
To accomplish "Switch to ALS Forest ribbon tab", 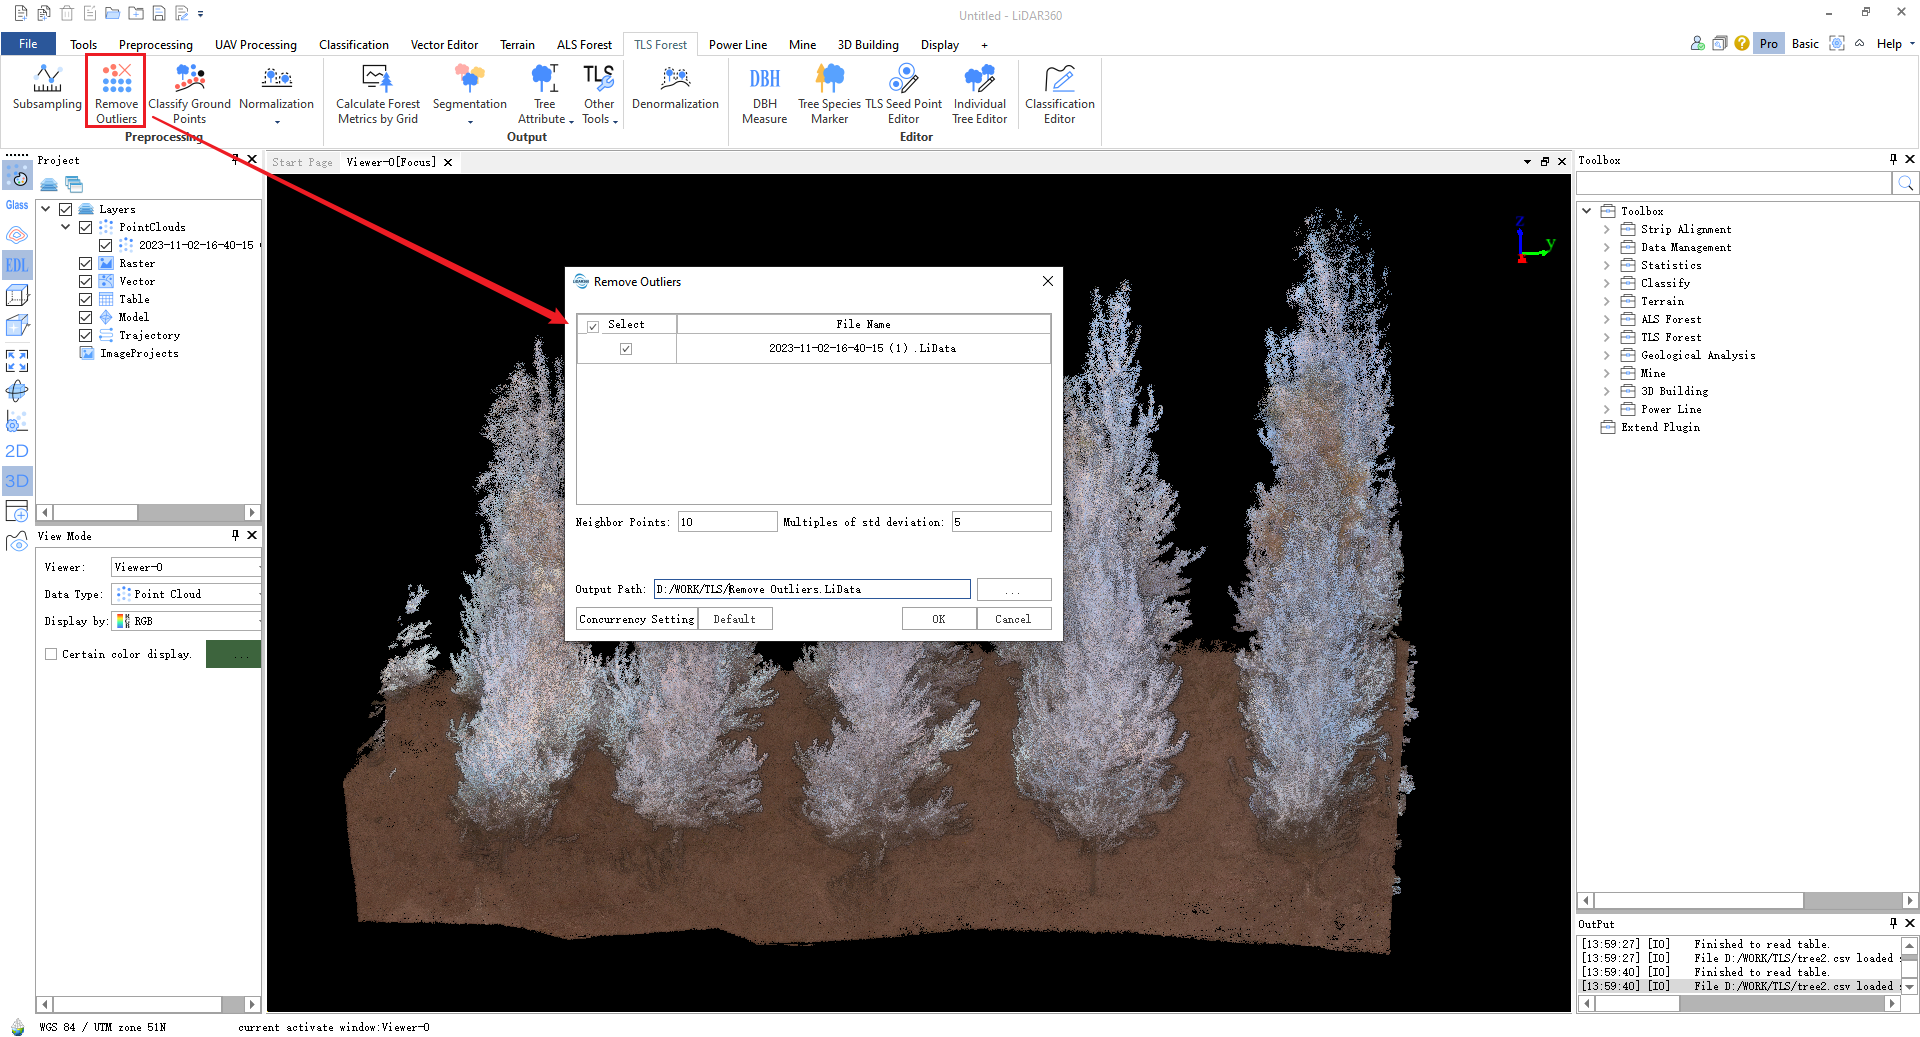I will click(x=584, y=44).
